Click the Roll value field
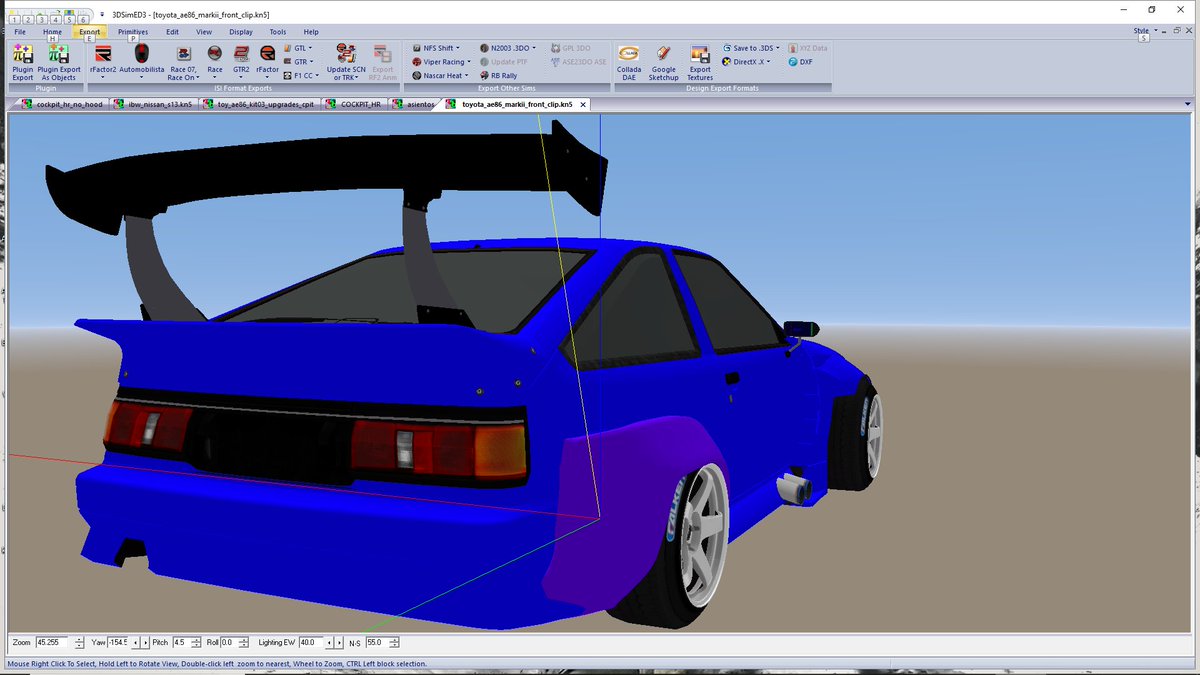Image resolution: width=1200 pixels, height=675 pixels. click(x=228, y=642)
